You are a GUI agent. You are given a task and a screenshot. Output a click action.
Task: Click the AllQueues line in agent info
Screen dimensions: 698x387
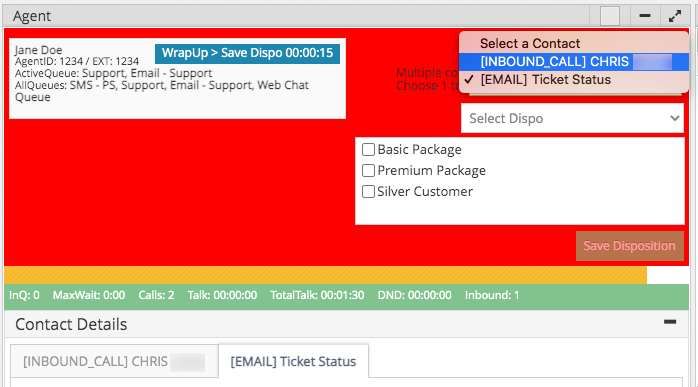162,91
